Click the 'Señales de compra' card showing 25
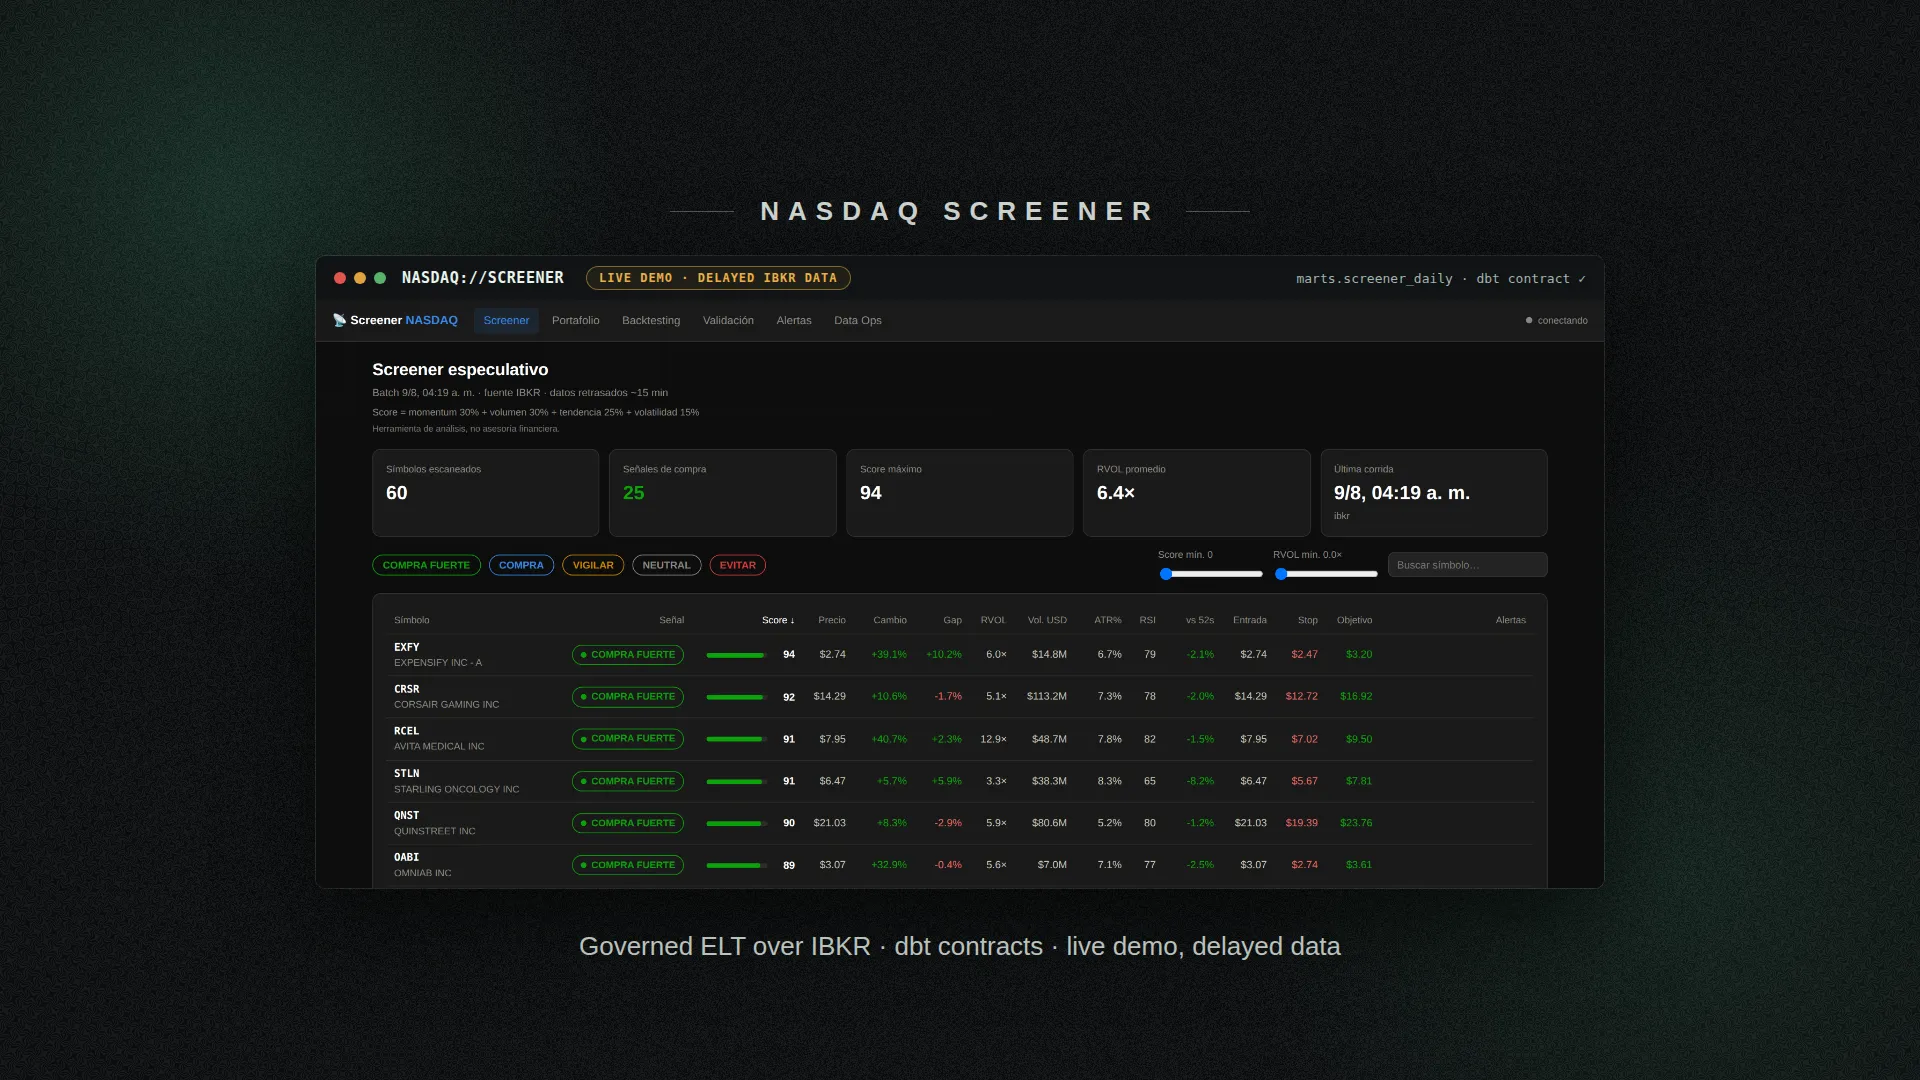This screenshot has height=1080, width=1920. tap(722, 493)
